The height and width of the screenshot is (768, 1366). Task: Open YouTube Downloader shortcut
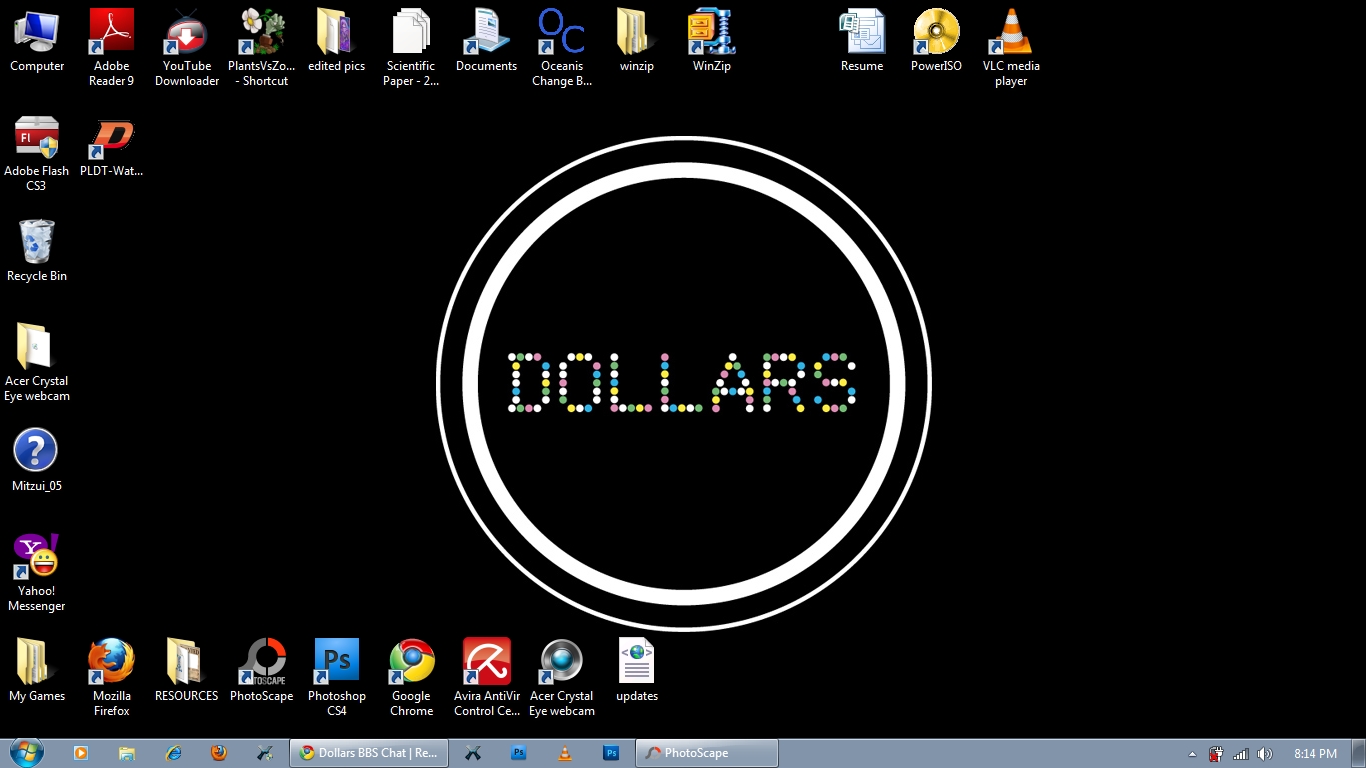click(187, 47)
